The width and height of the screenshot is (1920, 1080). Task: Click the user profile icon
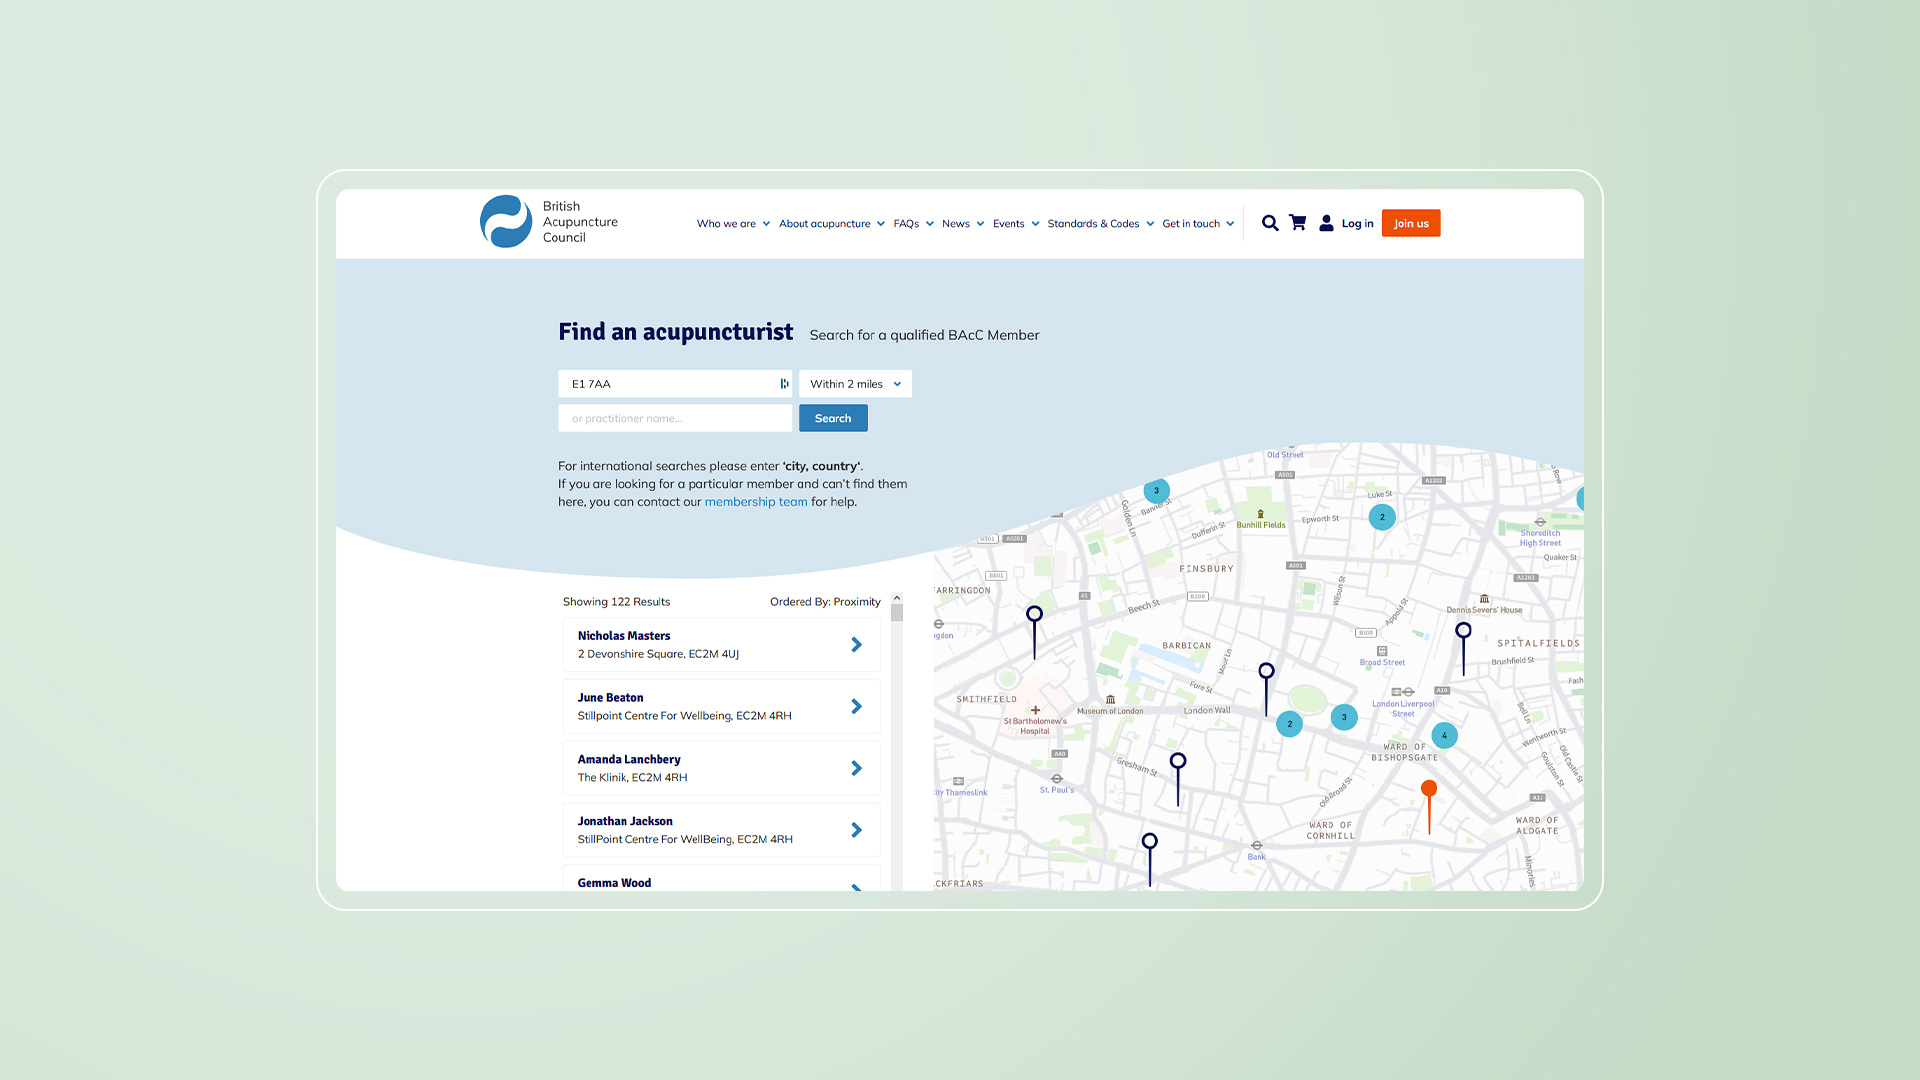(x=1326, y=223)
